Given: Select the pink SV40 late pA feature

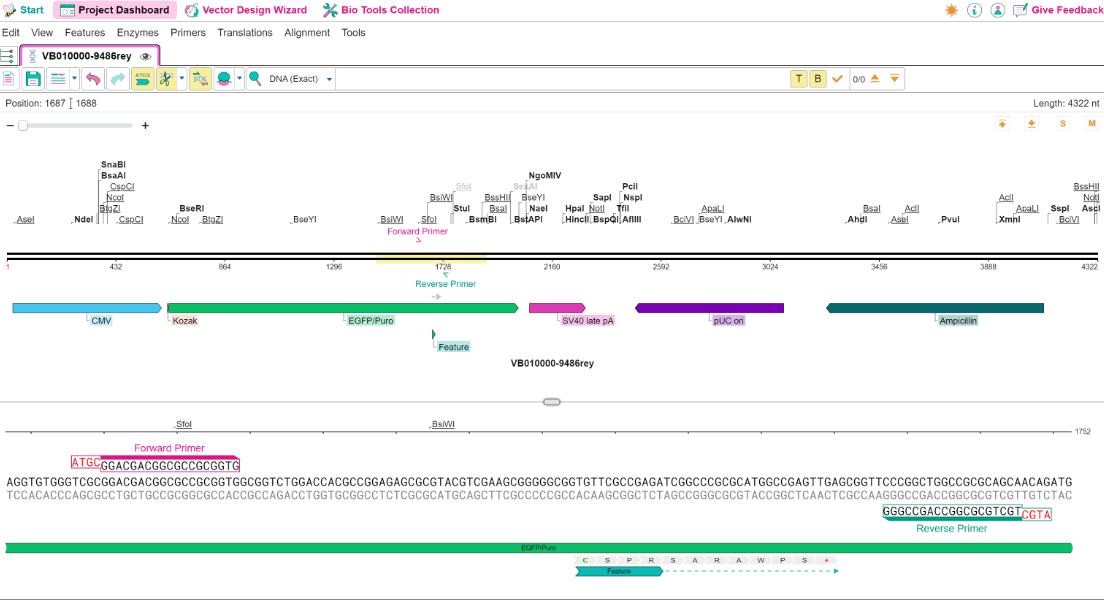Looking at the screenshot, I should 557,308.
